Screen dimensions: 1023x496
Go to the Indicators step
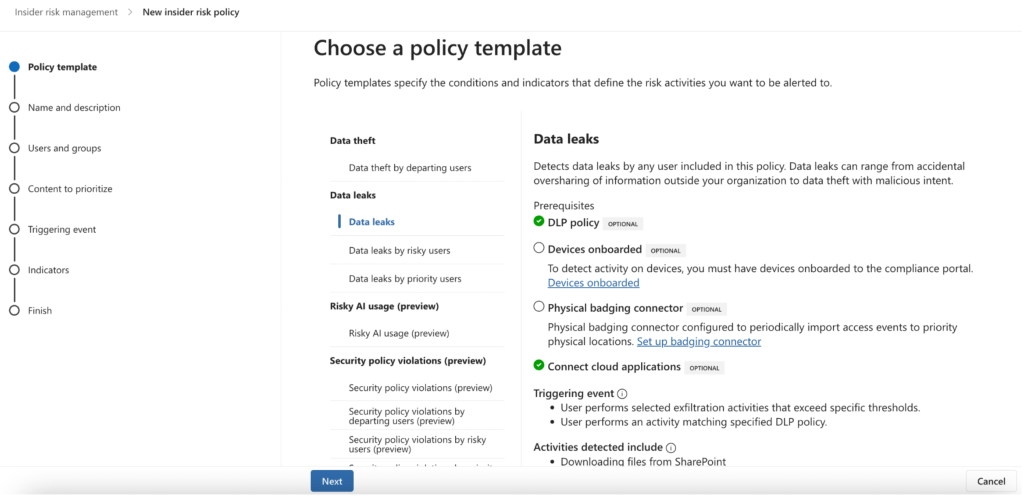point(48,270)
